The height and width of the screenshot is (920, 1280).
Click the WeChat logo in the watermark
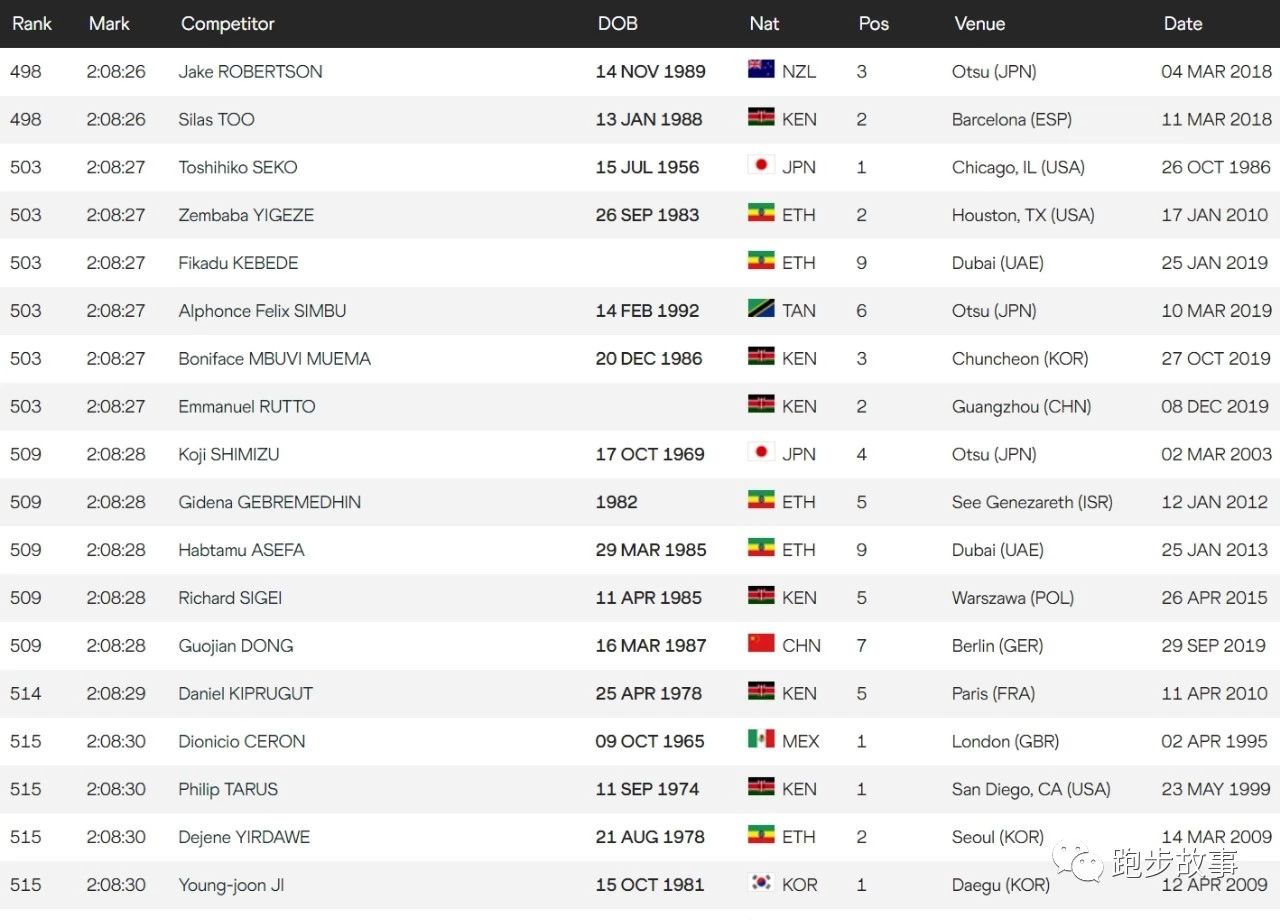click(1079, 863)
